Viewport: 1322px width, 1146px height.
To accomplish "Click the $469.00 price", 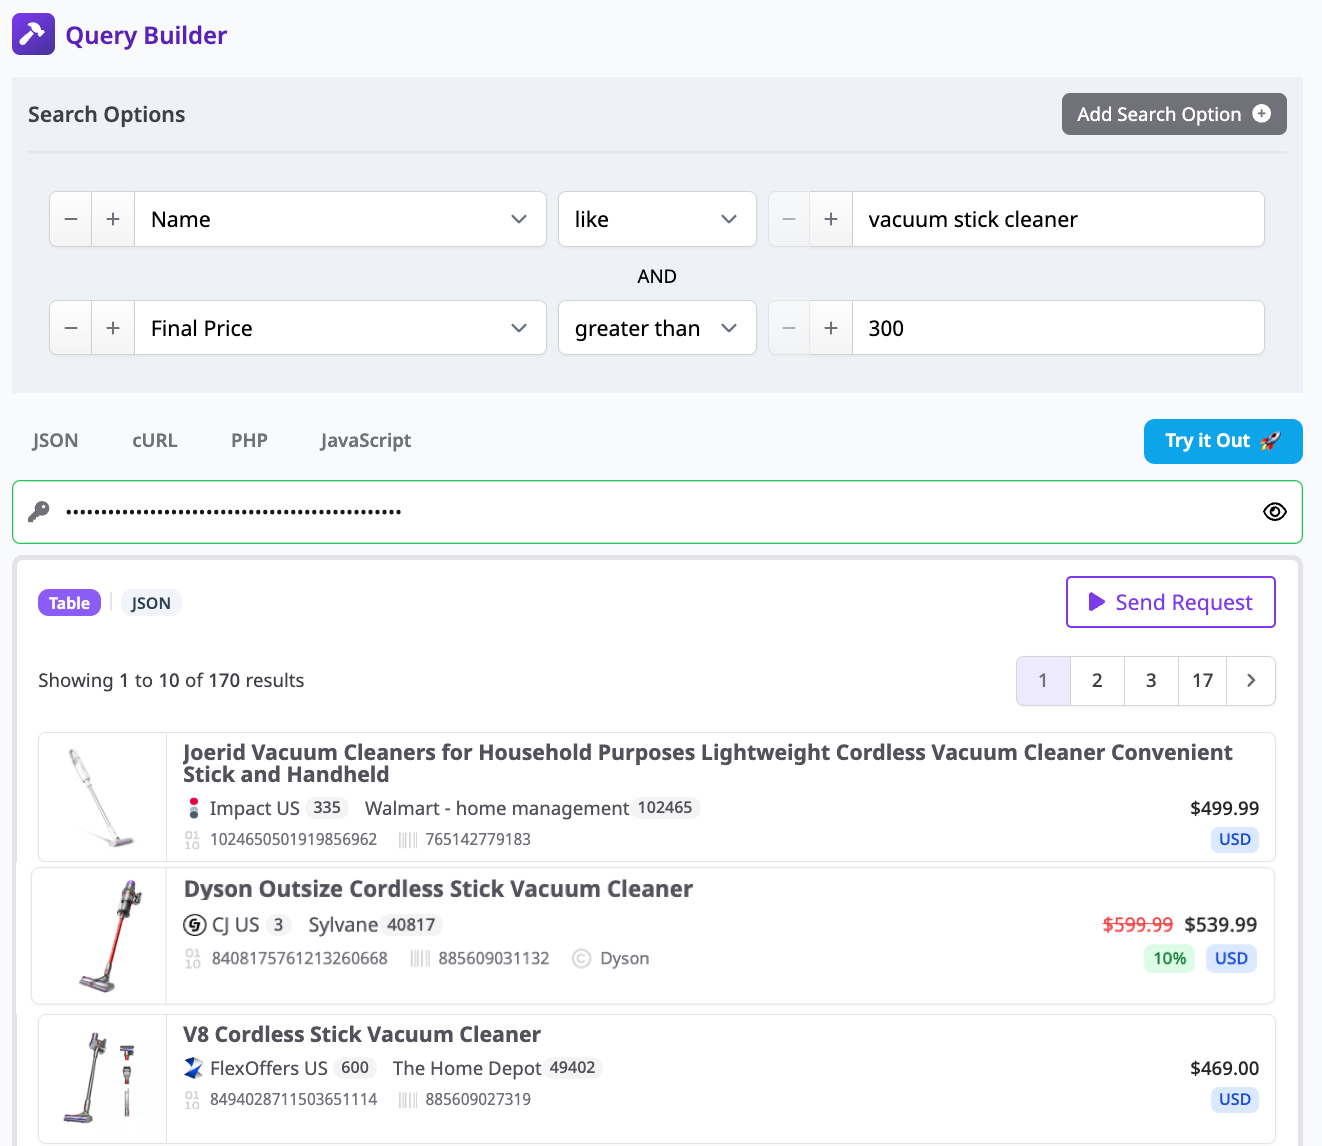I will [x=1224, y=1068].
